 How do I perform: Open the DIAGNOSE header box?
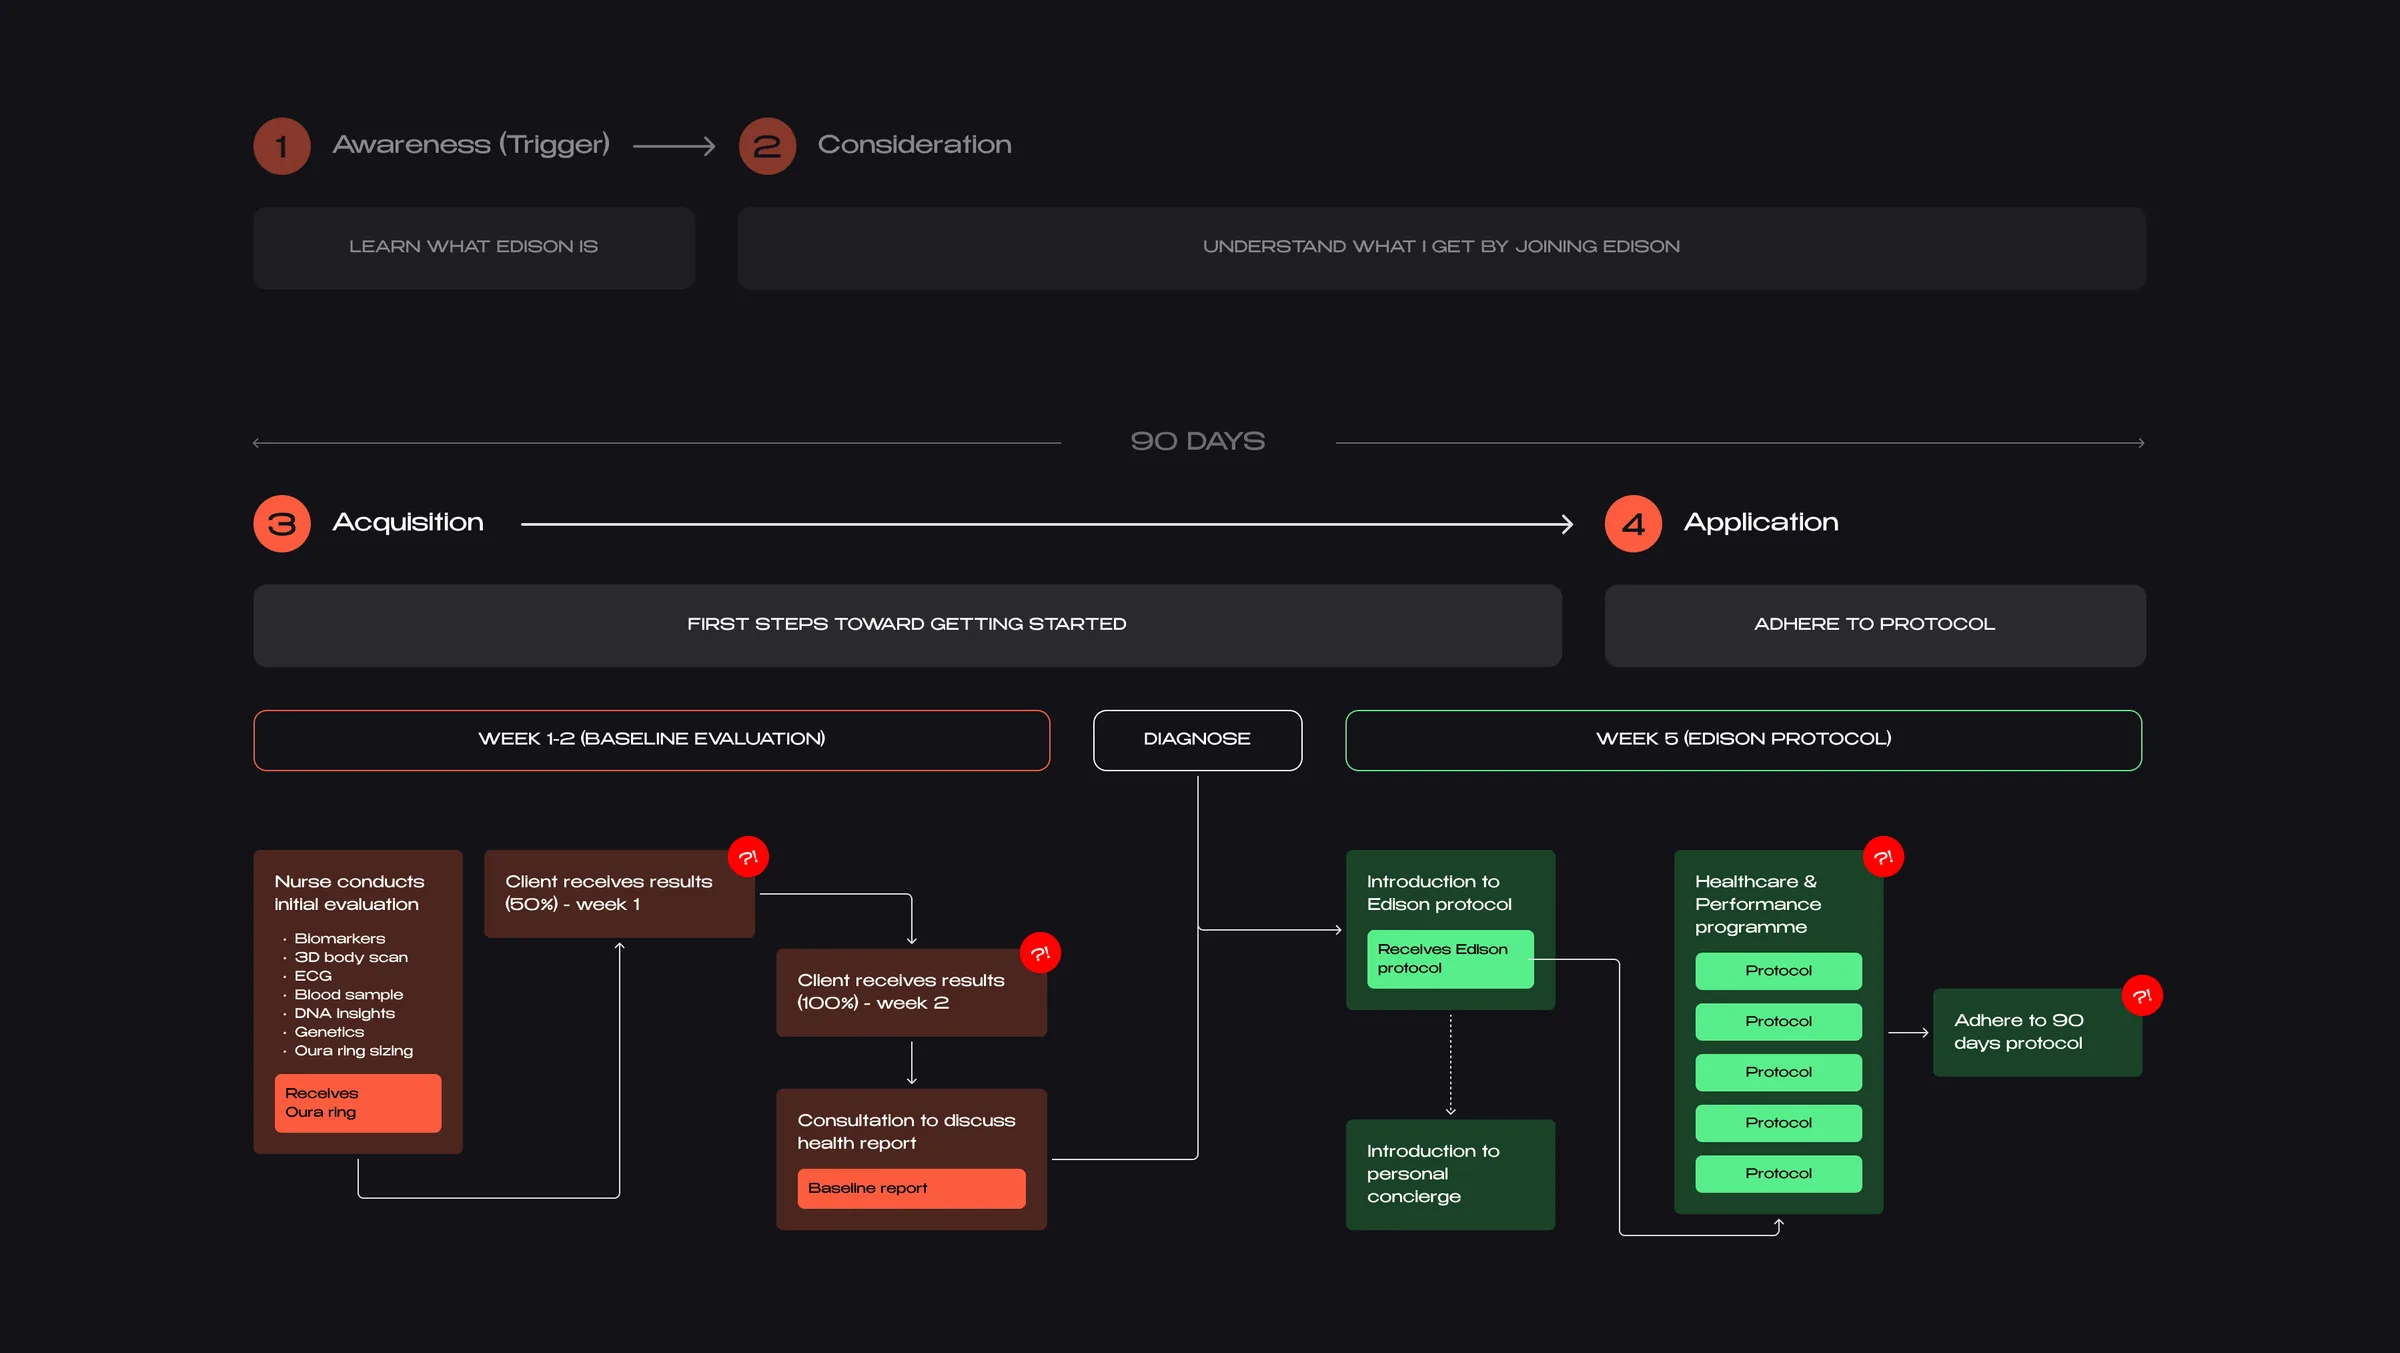tap(1197, 740)
